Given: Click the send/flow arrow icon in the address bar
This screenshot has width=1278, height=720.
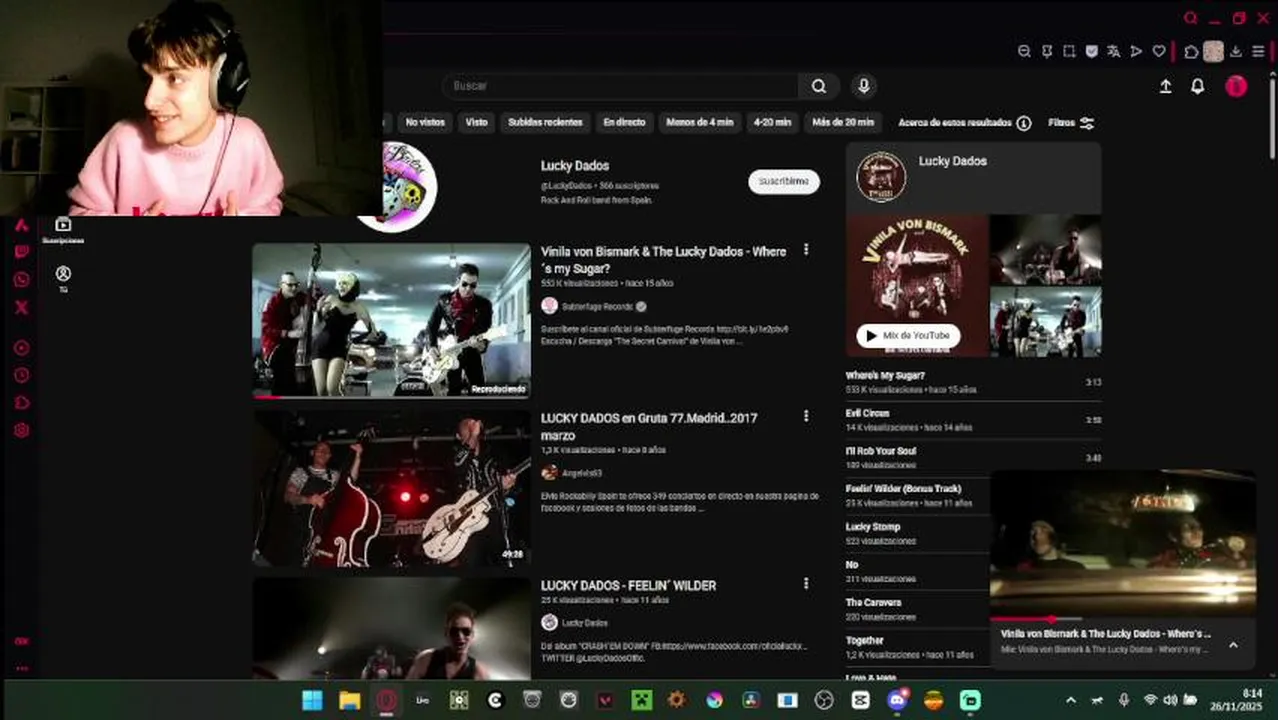Looking at the screenshot, I should pyautogui.click(x=1136, y=52).
